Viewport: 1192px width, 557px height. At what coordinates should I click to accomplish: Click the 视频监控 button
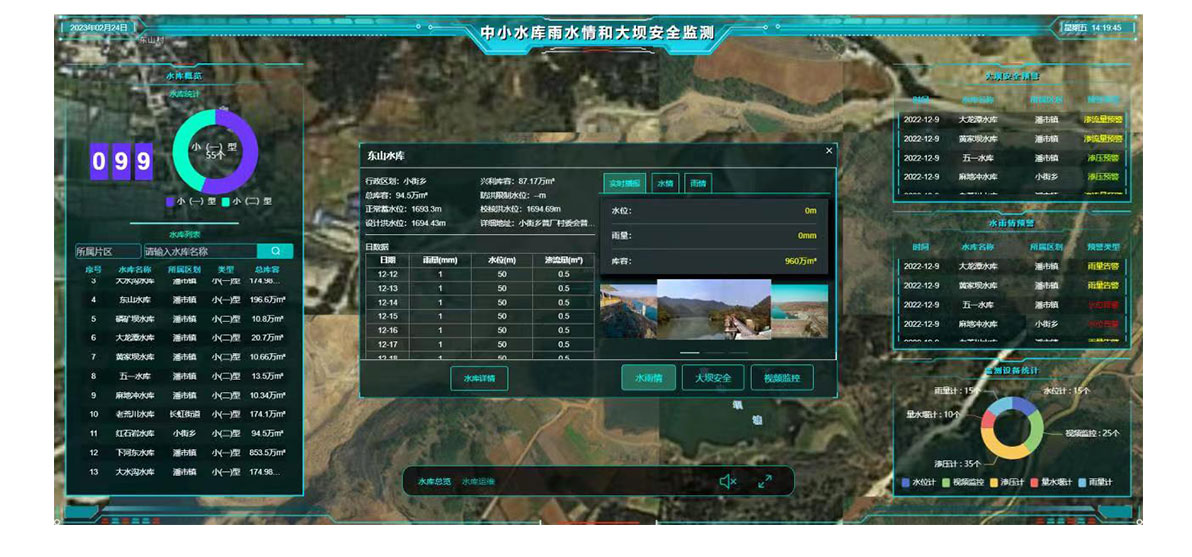coord(781,378)
